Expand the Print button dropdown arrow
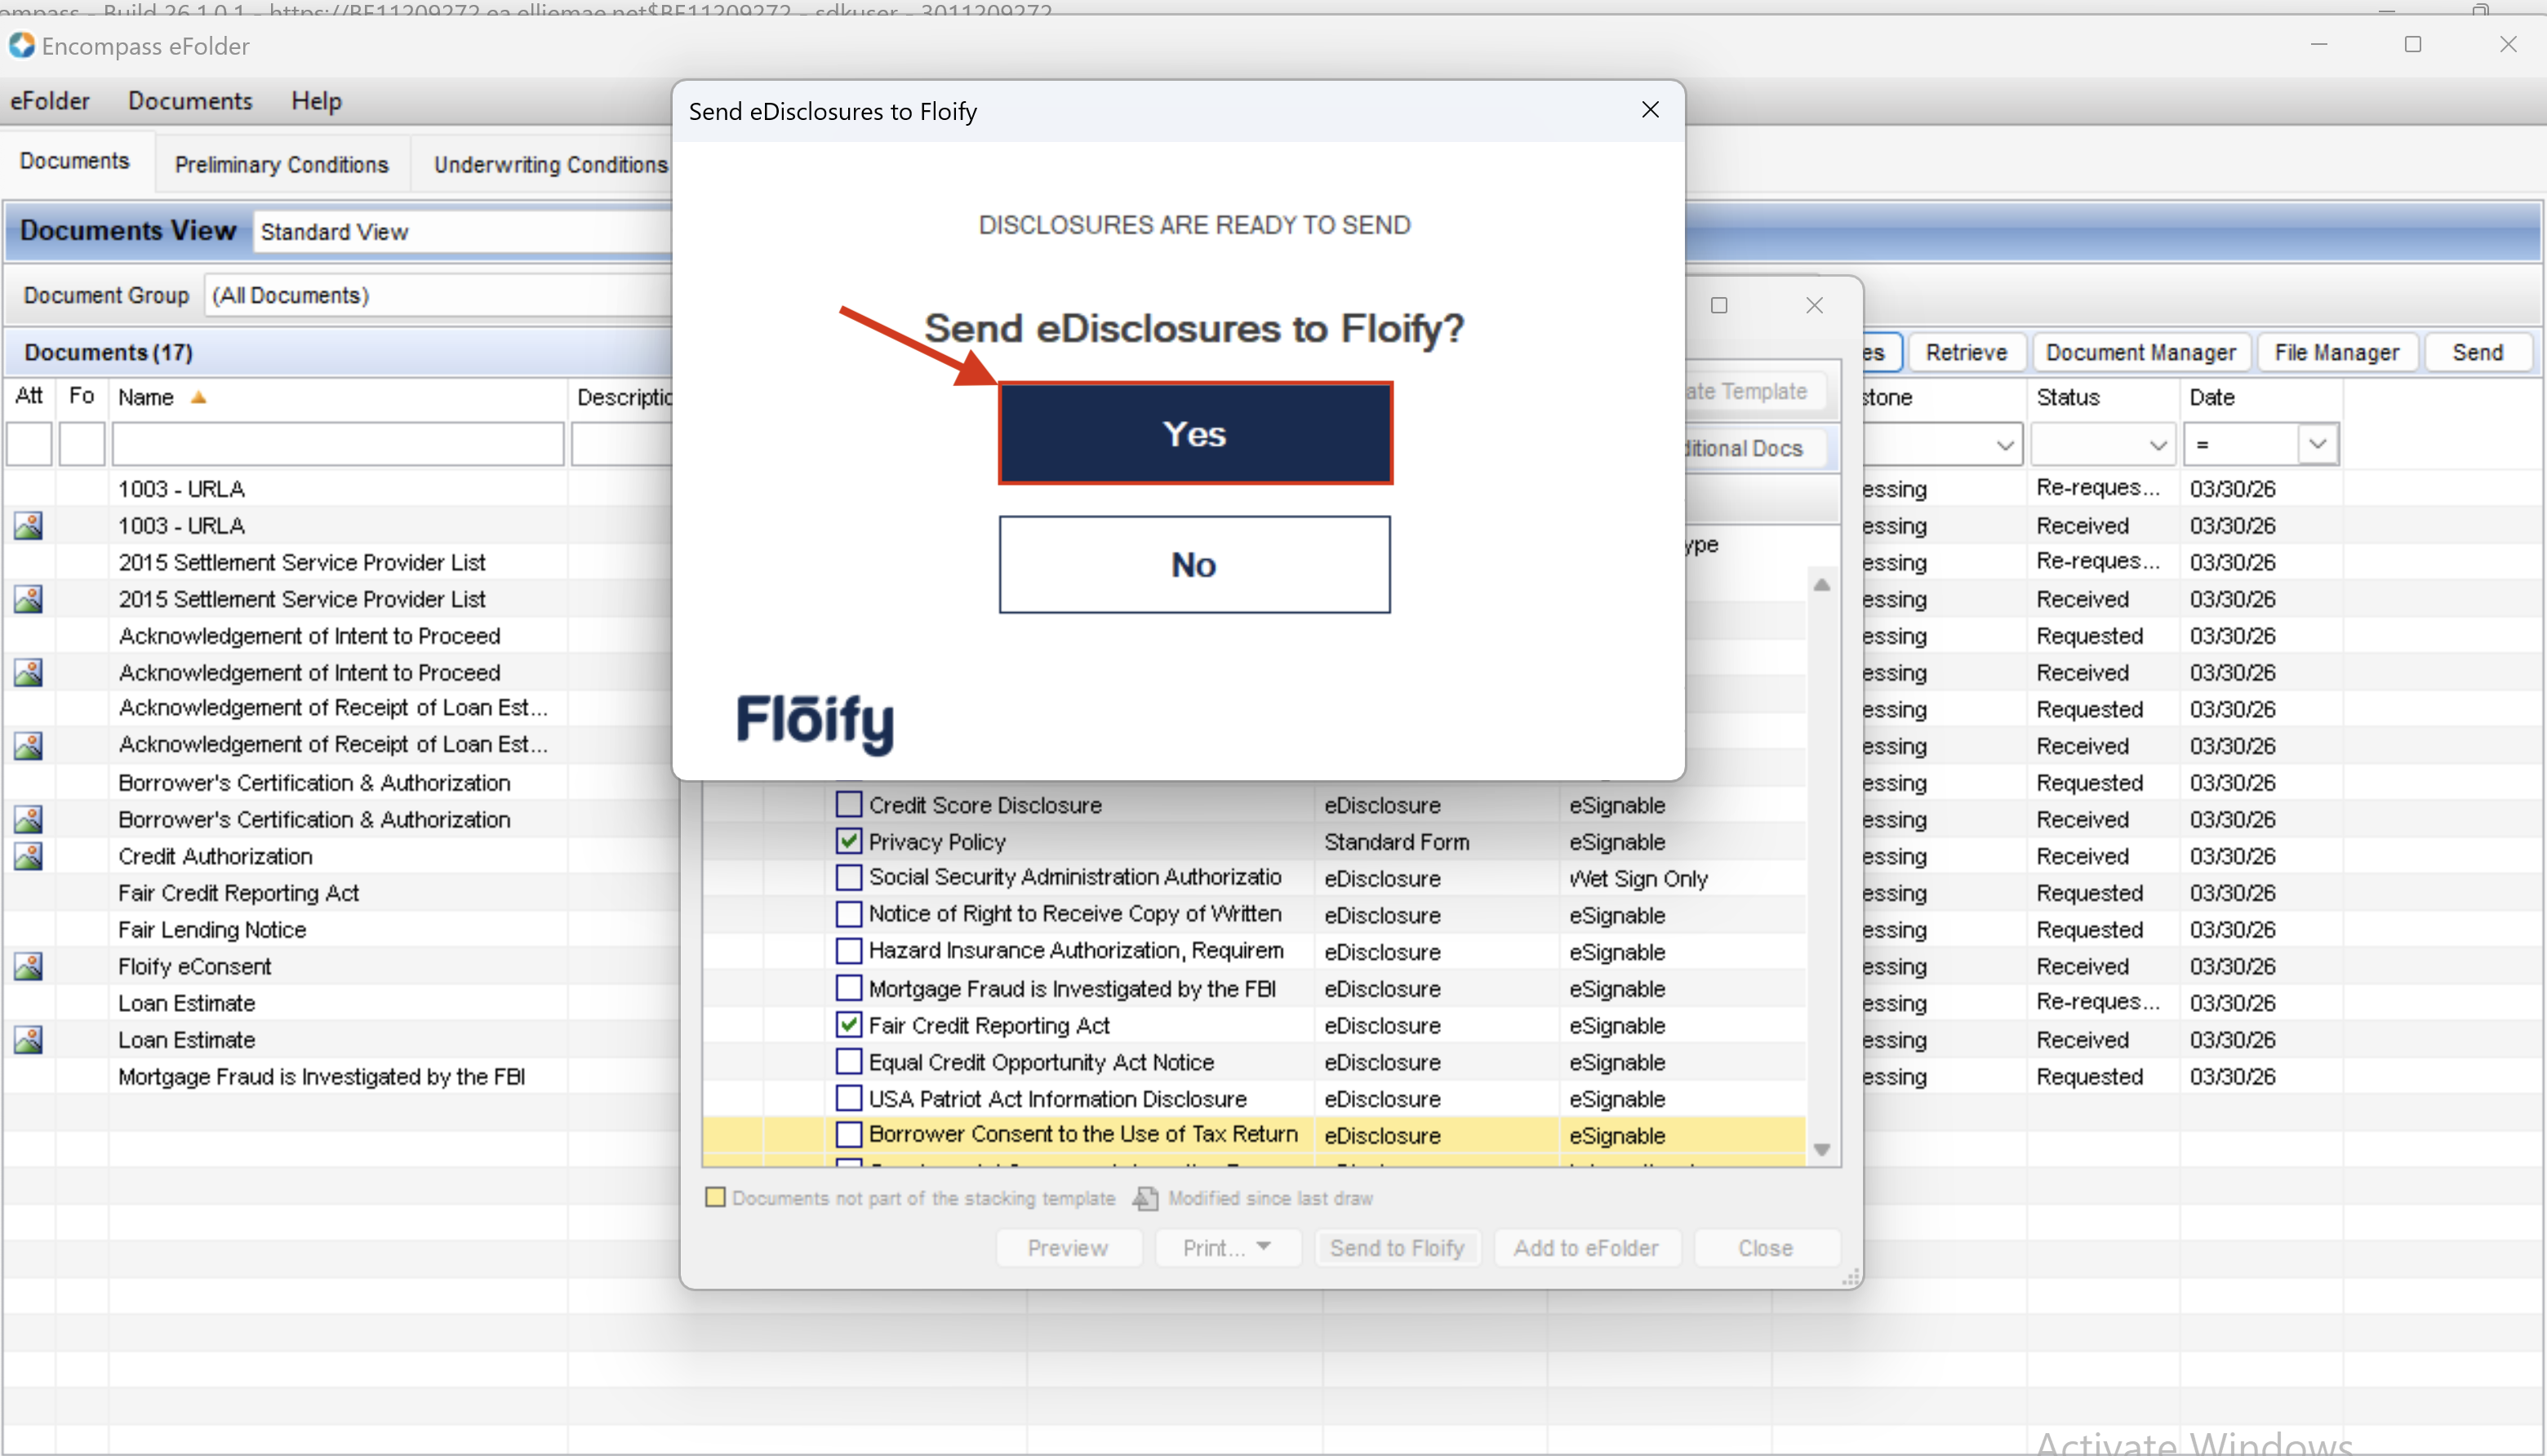The image size is (2547, 1456). (1264, 1247)
